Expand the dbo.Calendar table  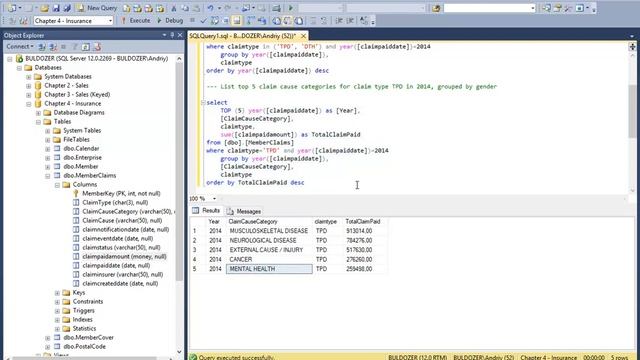(x=48, y=149)
